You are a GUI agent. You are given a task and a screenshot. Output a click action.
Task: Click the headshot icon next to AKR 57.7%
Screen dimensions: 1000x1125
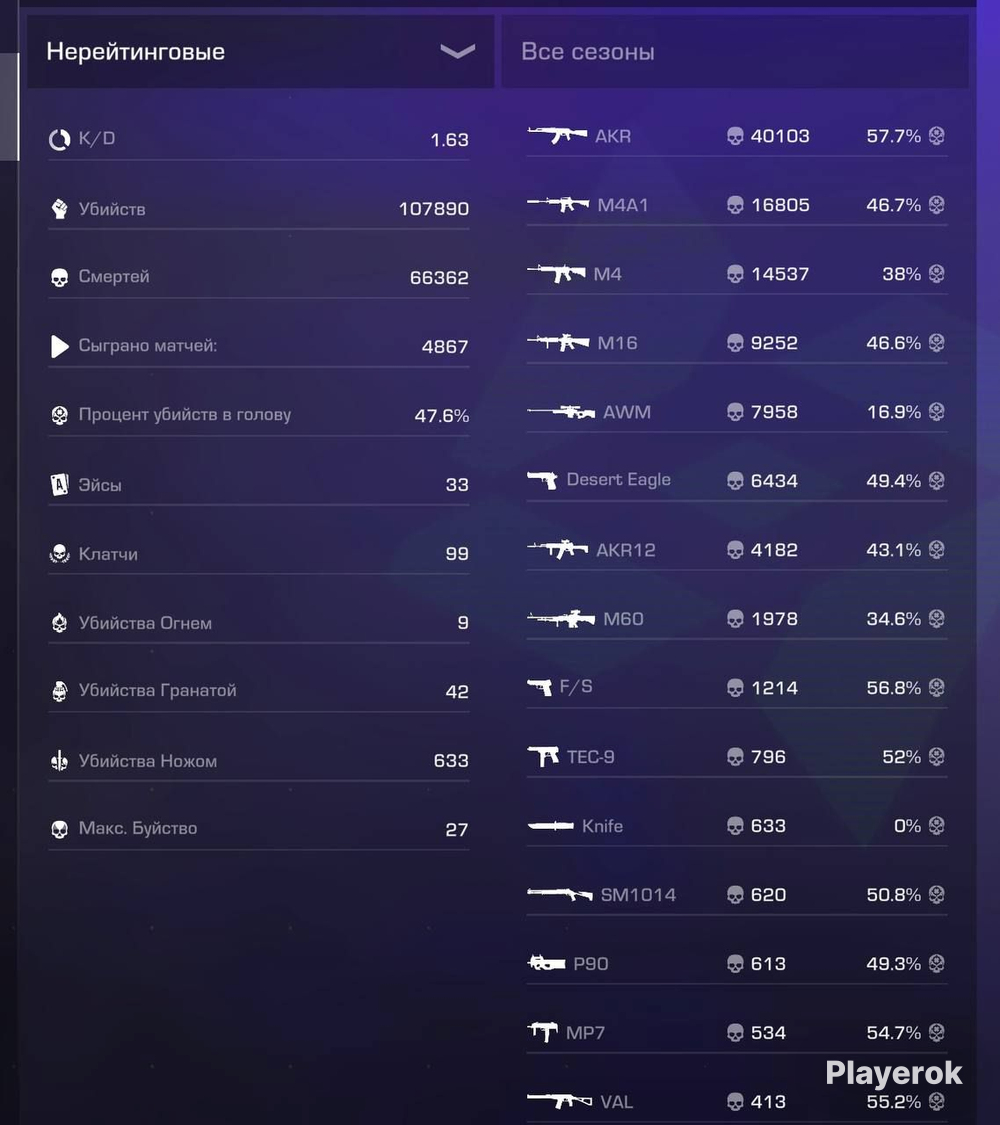936,136
